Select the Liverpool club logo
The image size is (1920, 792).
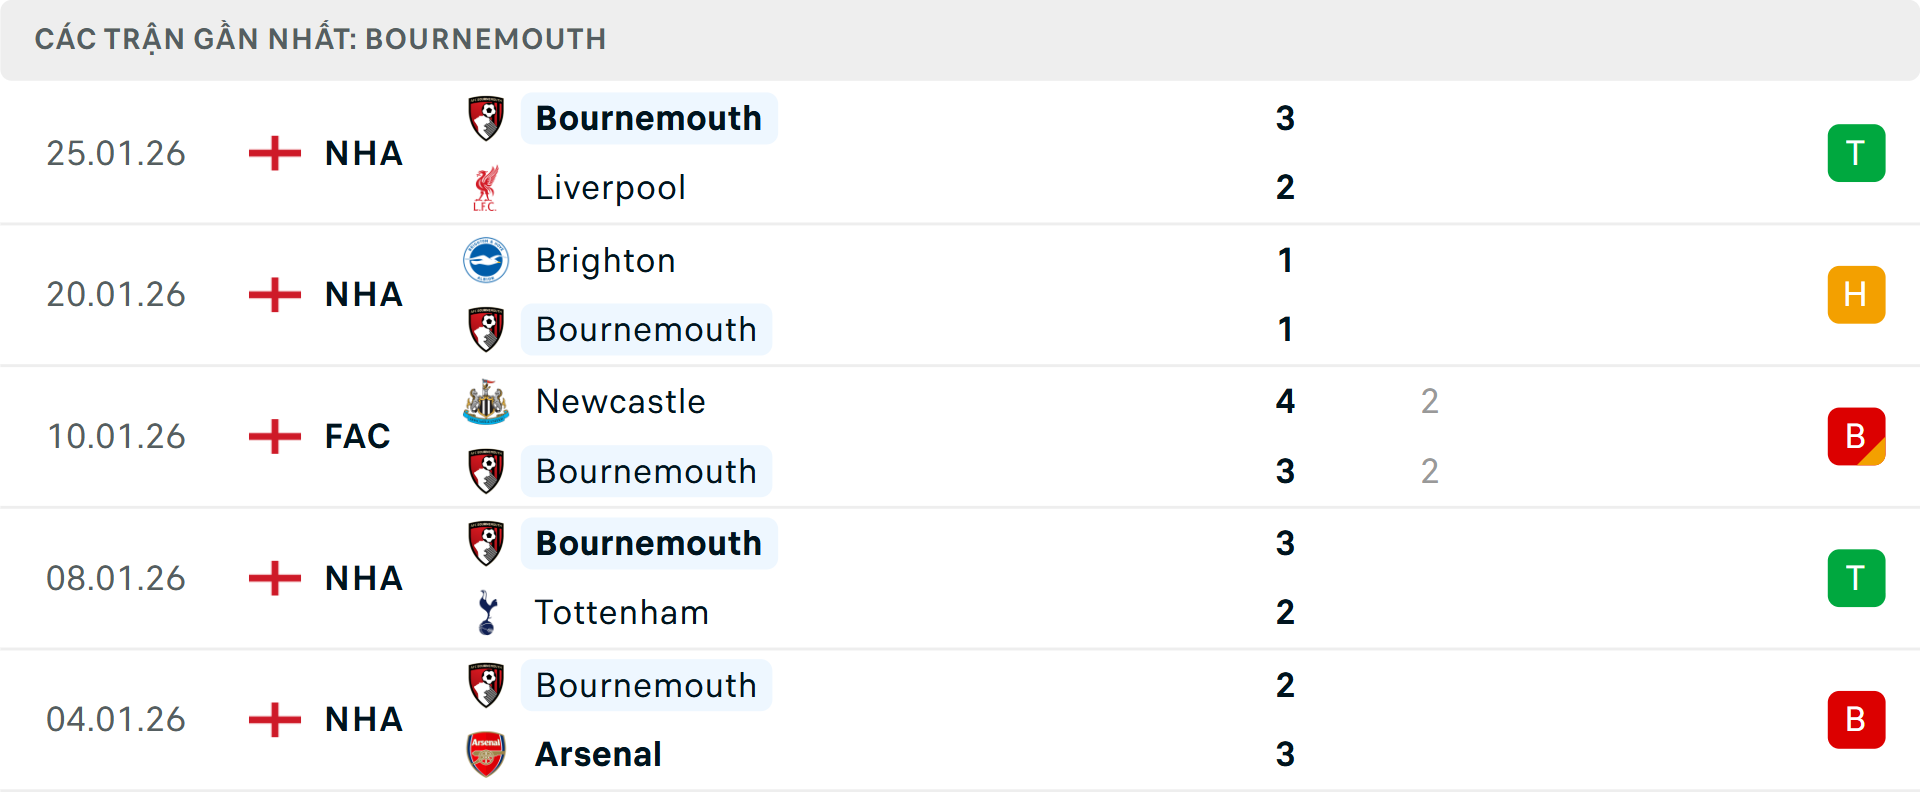tap(486, 187)
